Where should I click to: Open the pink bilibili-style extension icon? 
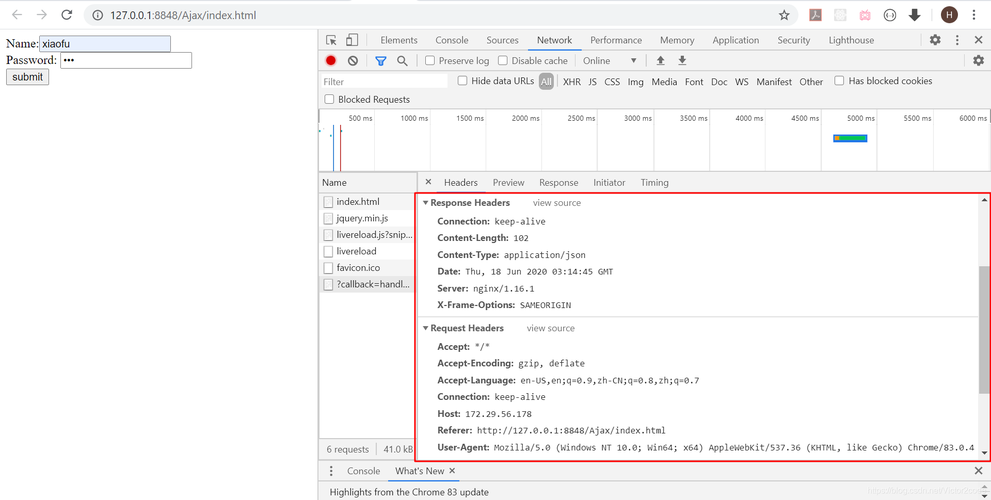pos(865,15)
